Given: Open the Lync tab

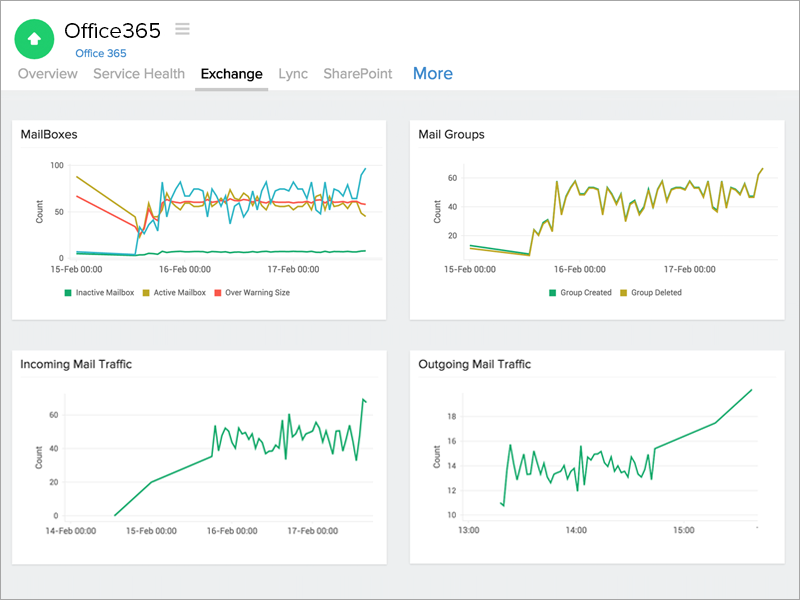Looking at the screenshot, I should point(293,73).
